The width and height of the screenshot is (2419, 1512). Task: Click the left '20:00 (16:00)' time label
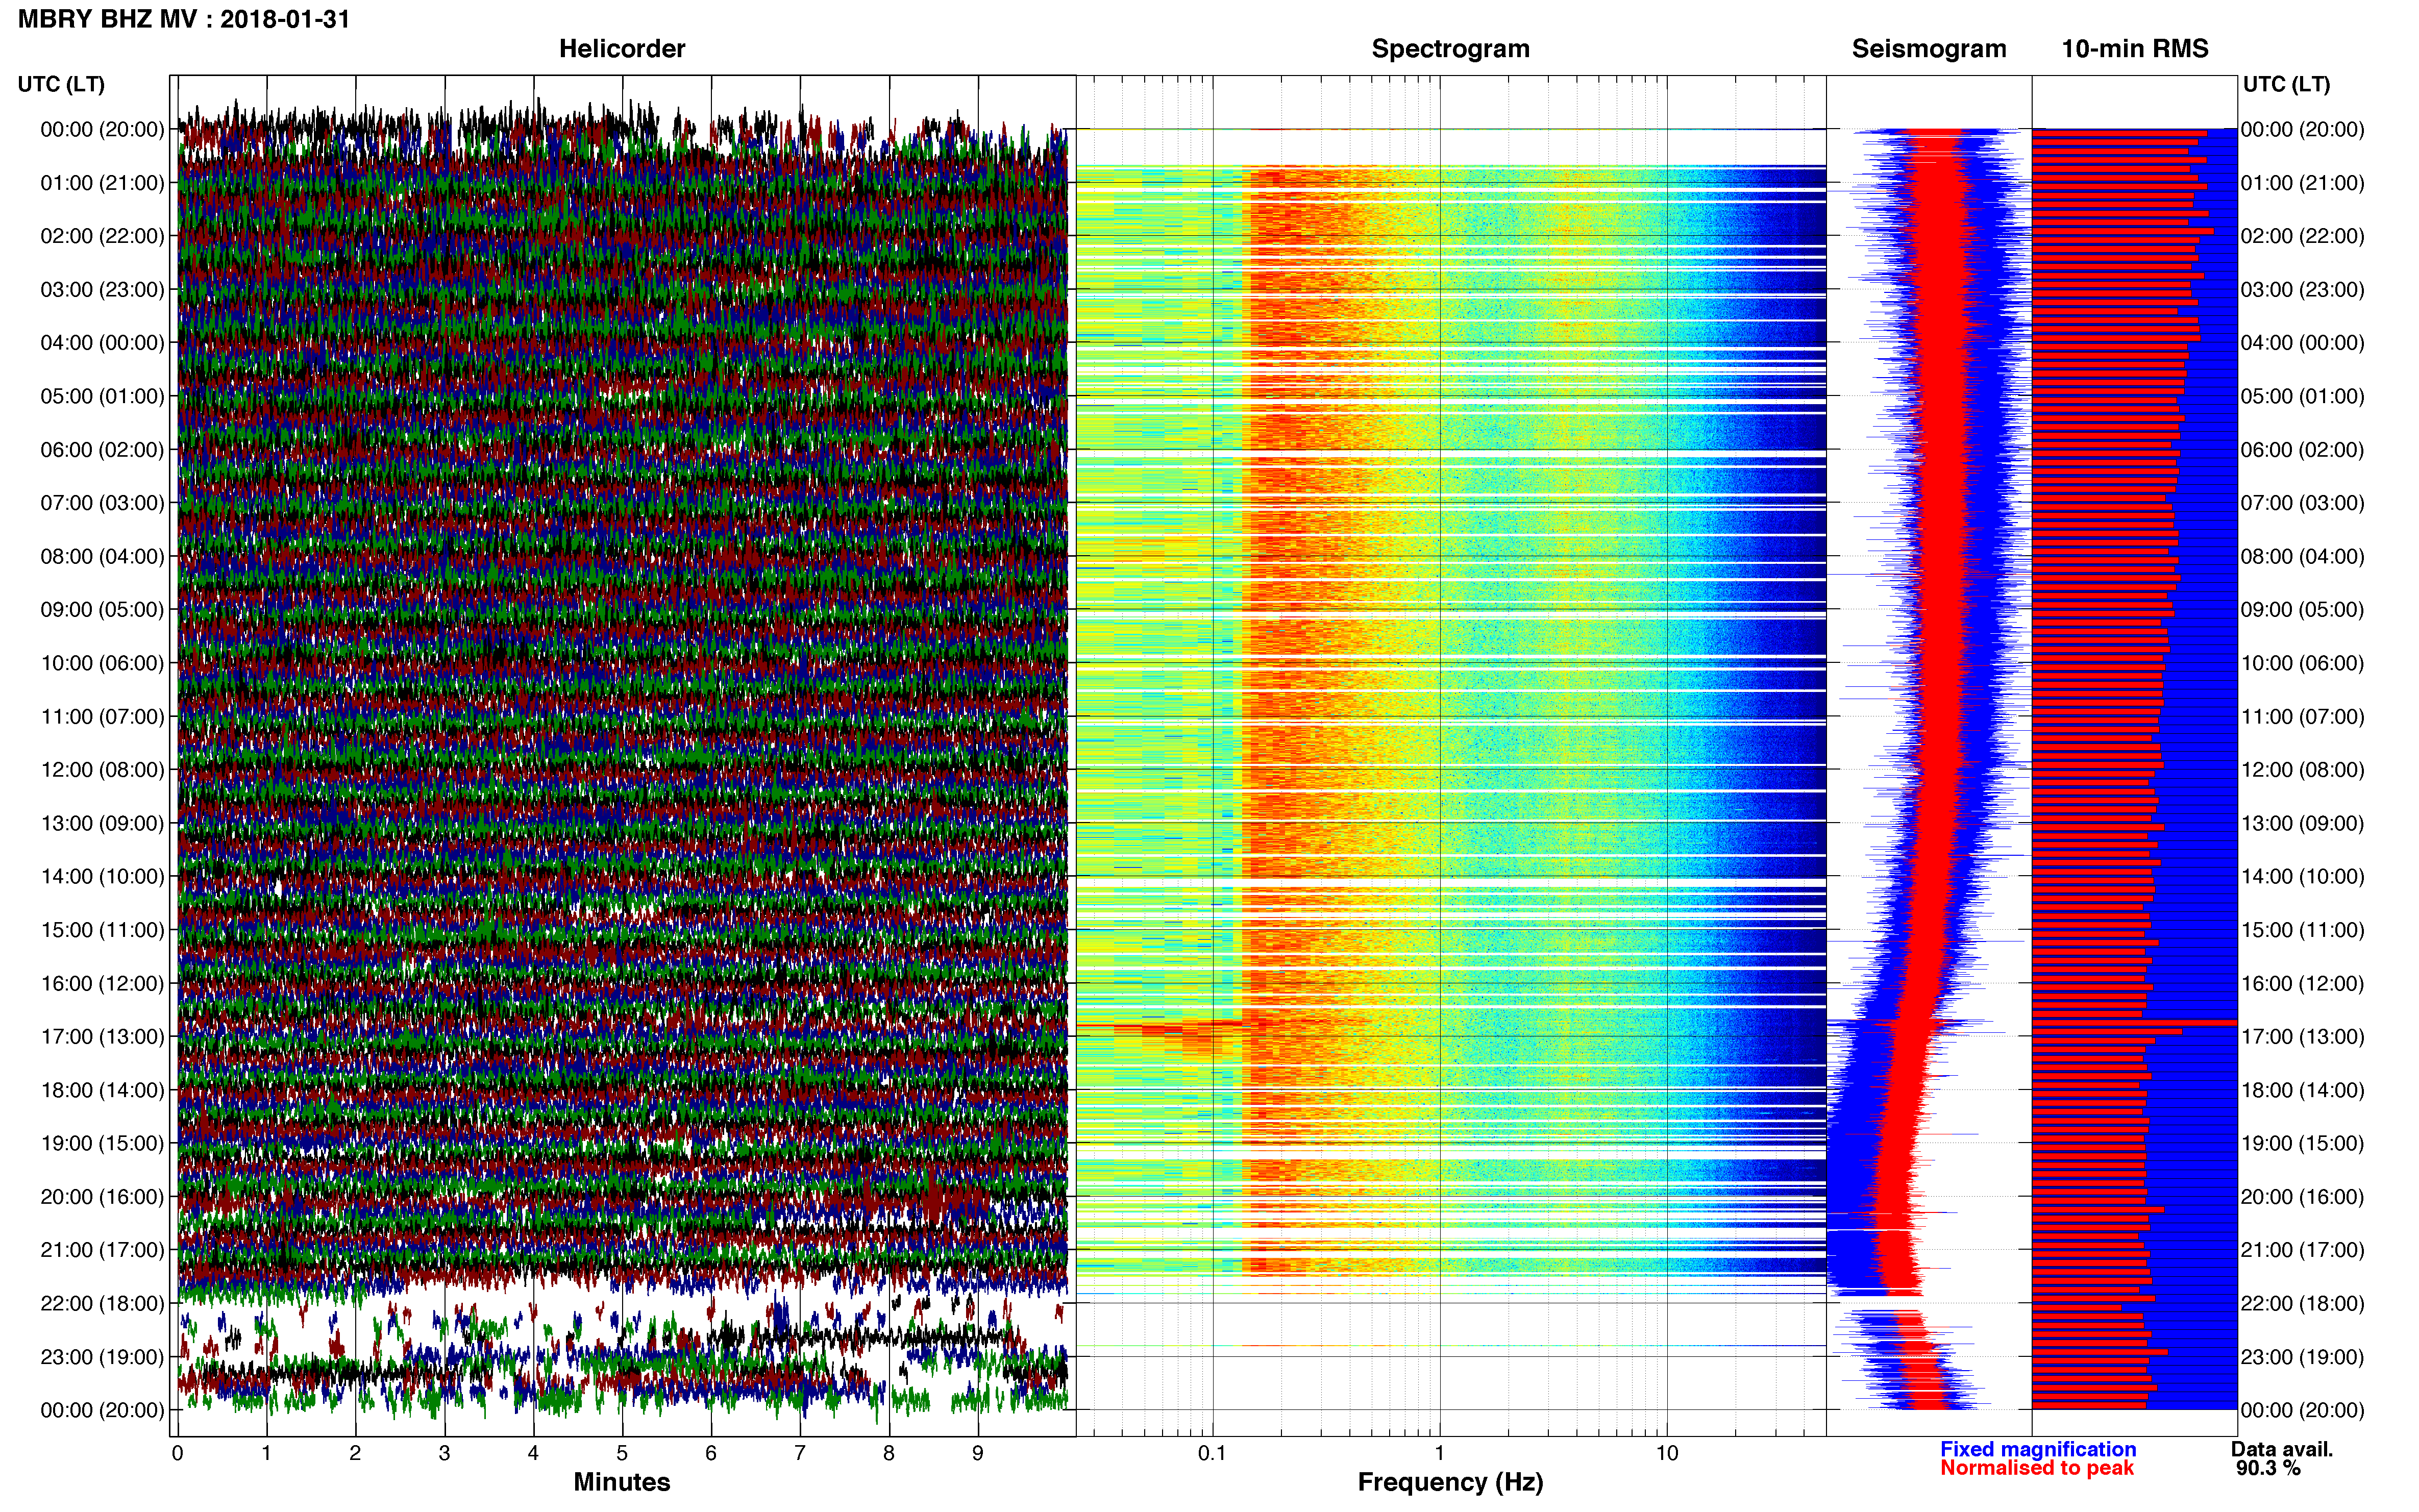coord(102,1197)
